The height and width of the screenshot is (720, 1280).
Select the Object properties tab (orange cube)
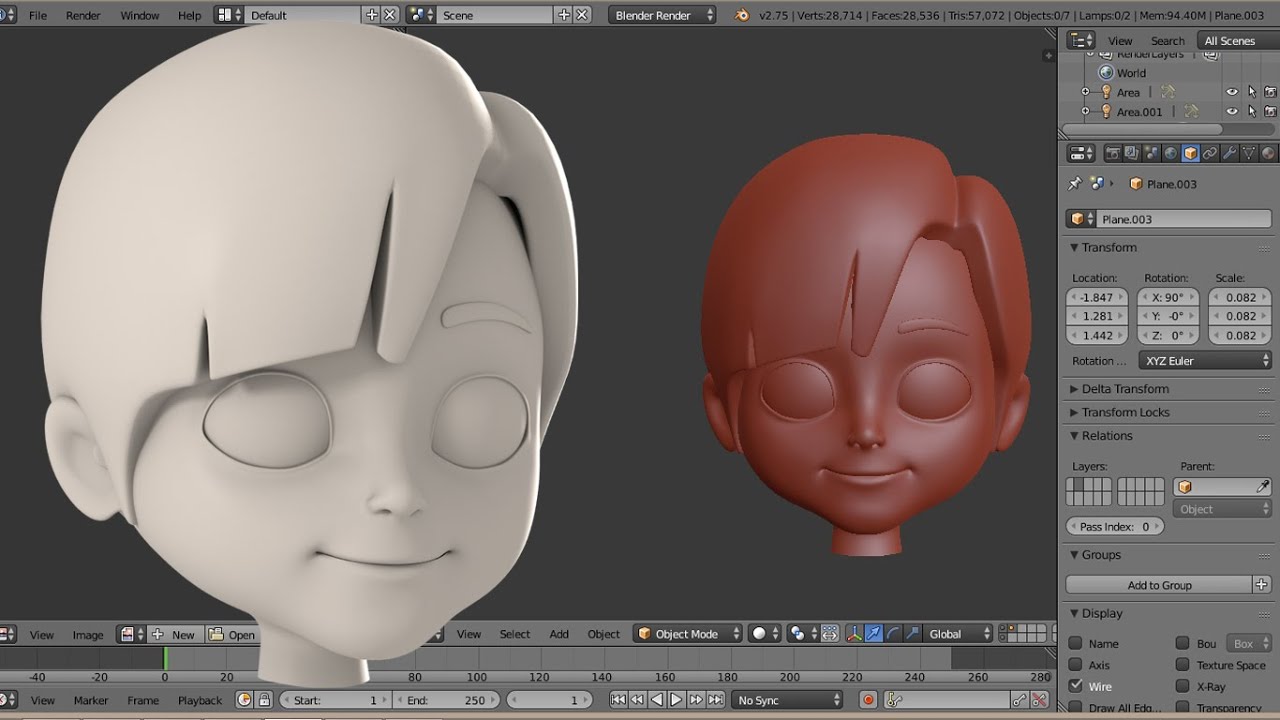pos(1190,153)
